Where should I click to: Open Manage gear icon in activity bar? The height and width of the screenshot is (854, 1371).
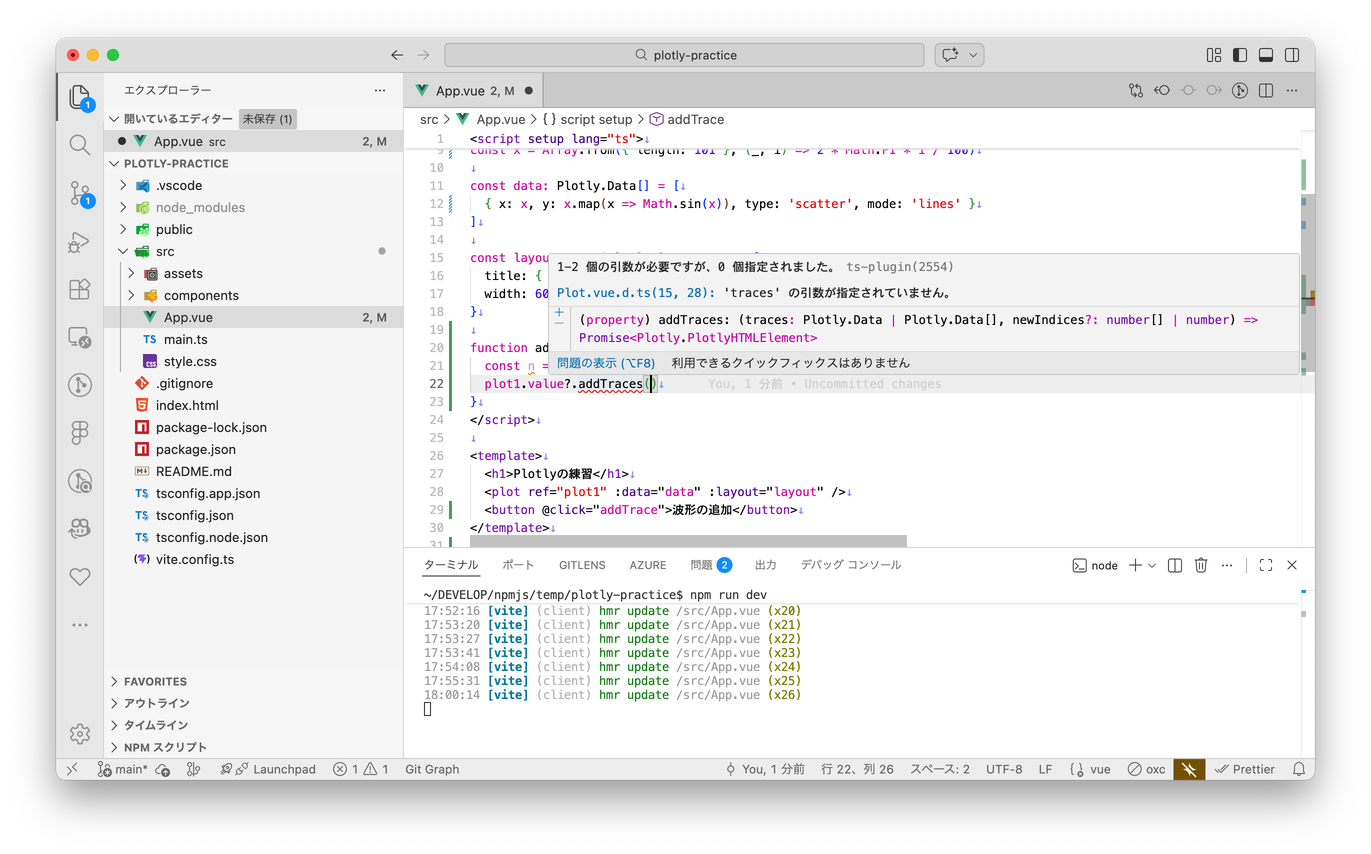tap(80, 733)
